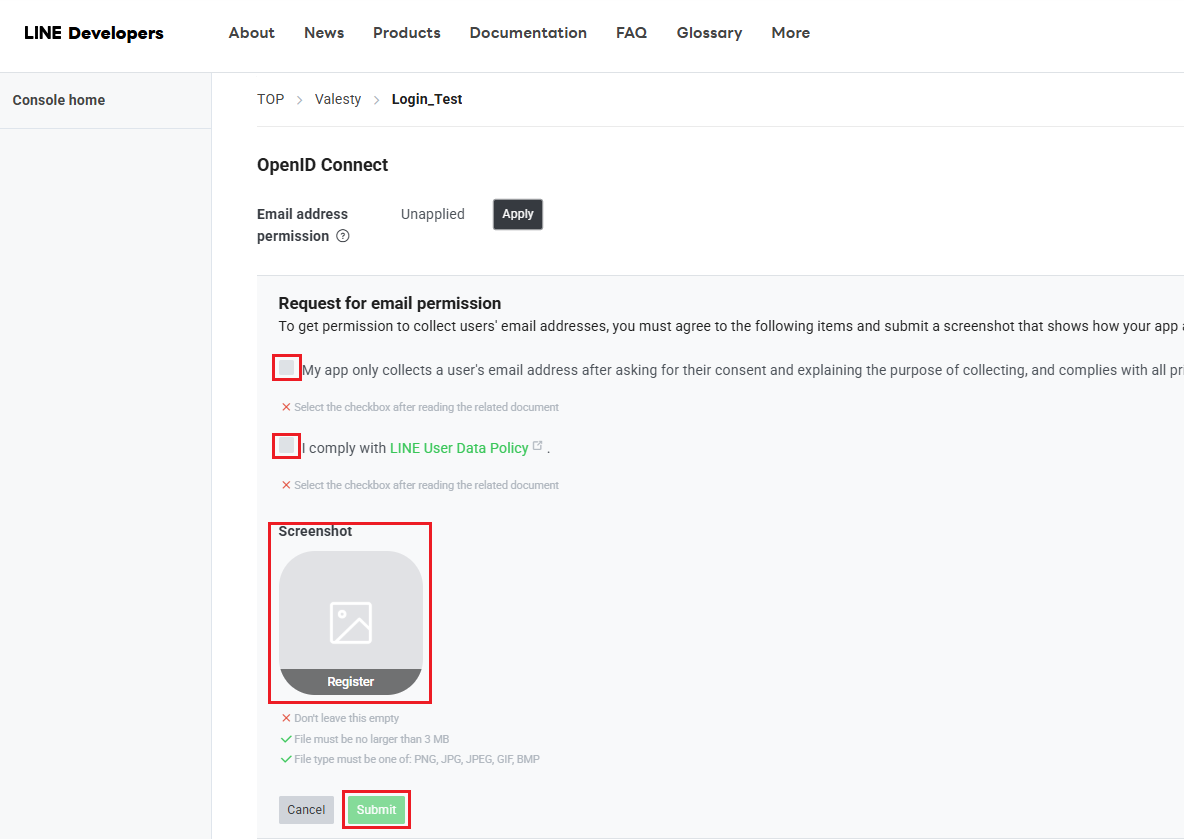The height and width of the screenshot is (839, 1184).
Task: Open Console home in the sidebar
Action: point(59,100)
